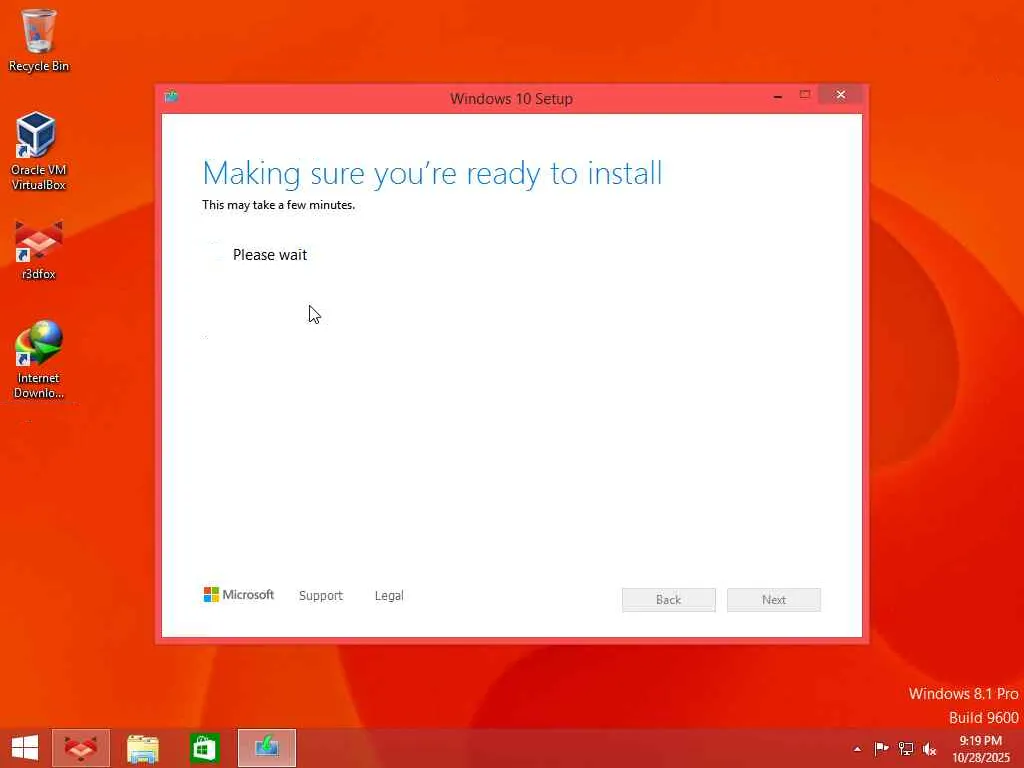Image resolution: width=1024 pixels, height=768 pixels.
Task: Click the Microsoft logo in Setup
Action: point(239,594)
